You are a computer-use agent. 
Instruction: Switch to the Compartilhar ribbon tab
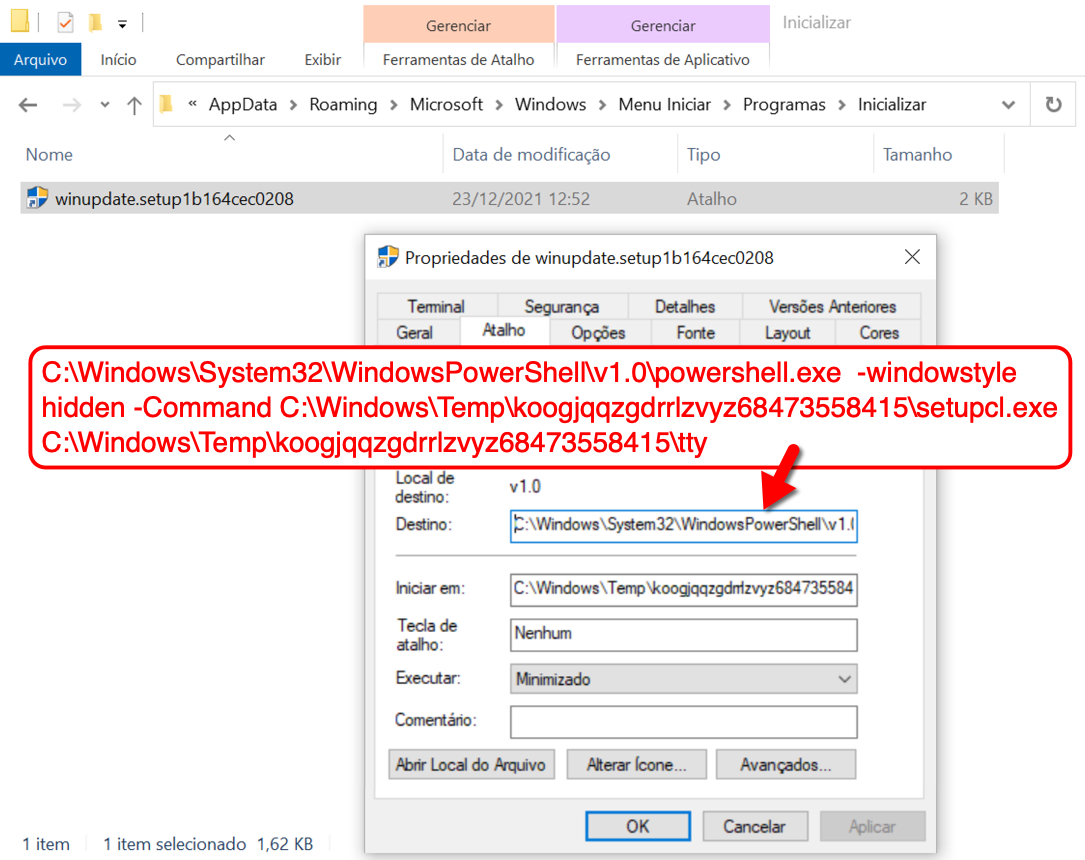[220, 60]
